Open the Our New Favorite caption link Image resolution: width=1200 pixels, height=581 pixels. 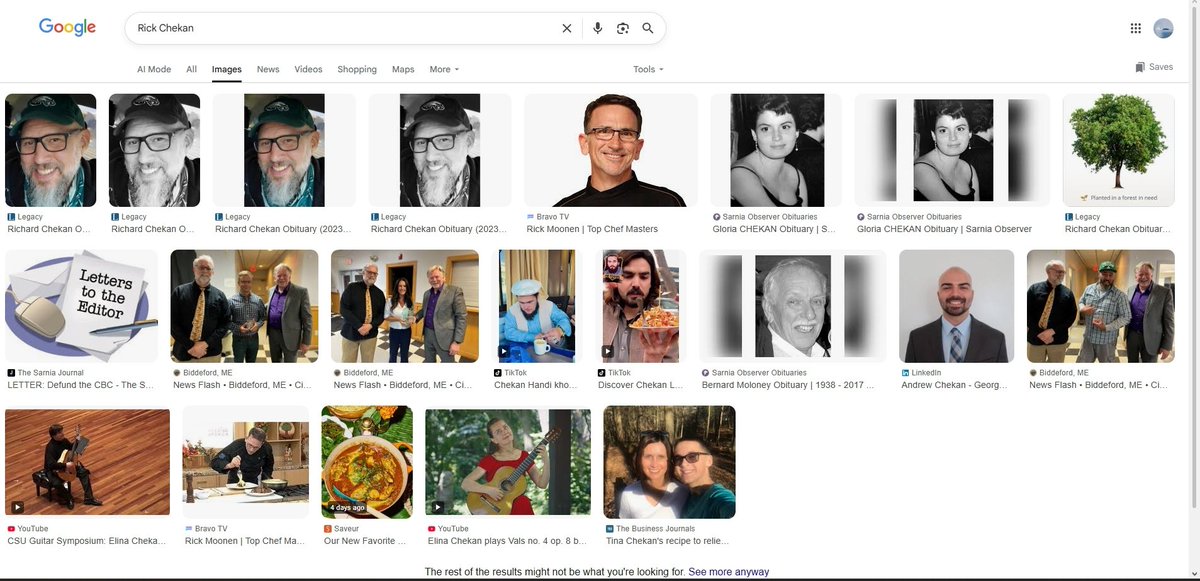pyautogui.click(x=365, y=541)
